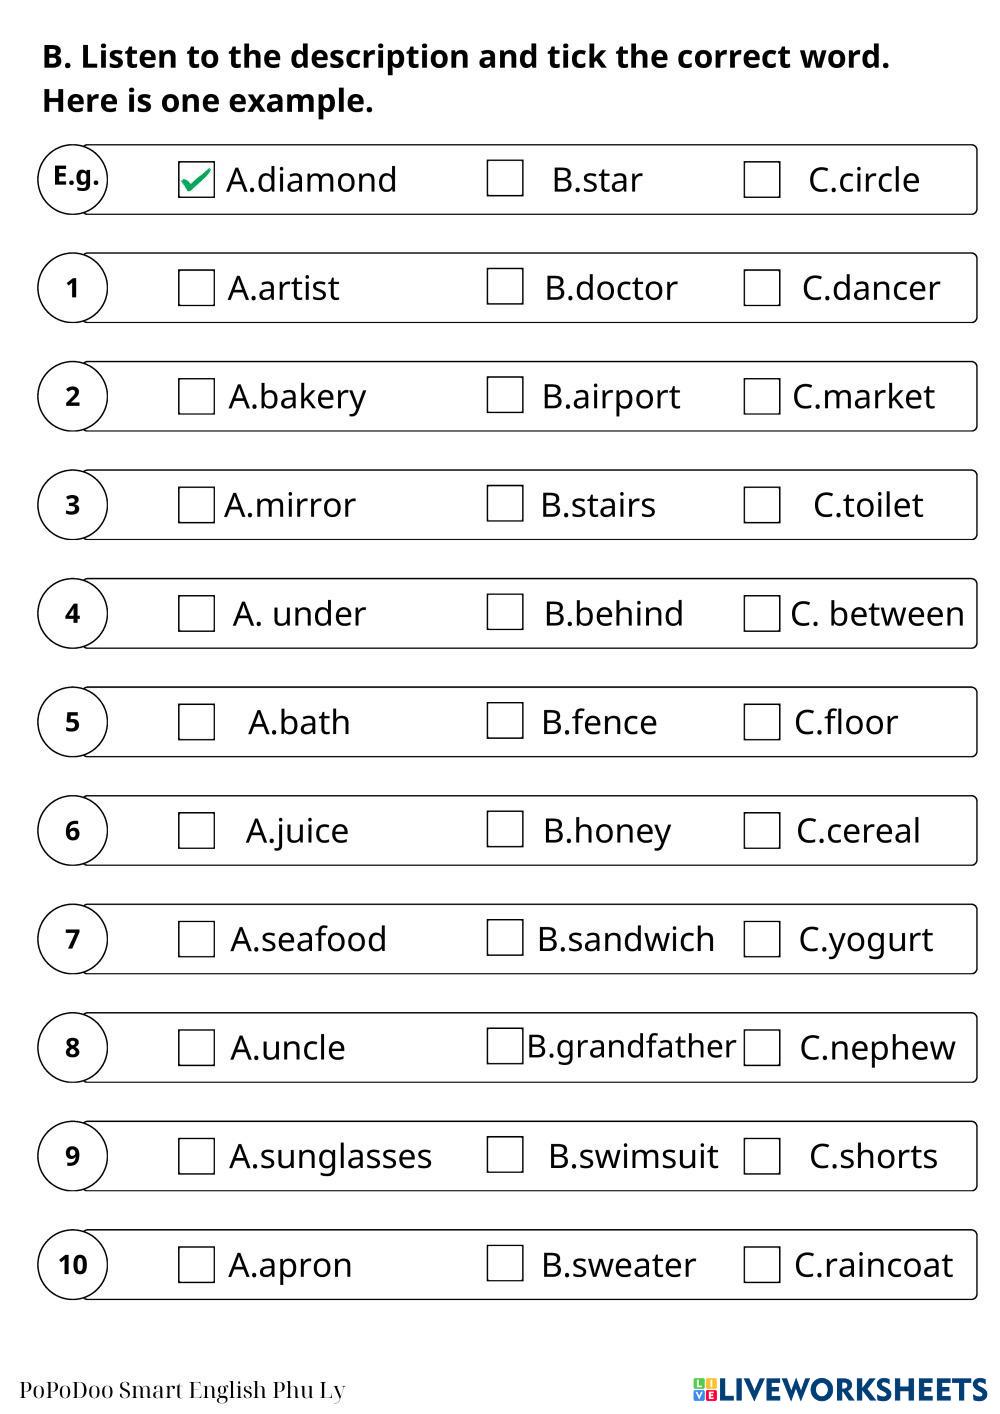The image size is (1000, 1414).
Task: Tick the A.mirror checkbox
Action: (196, 505)
